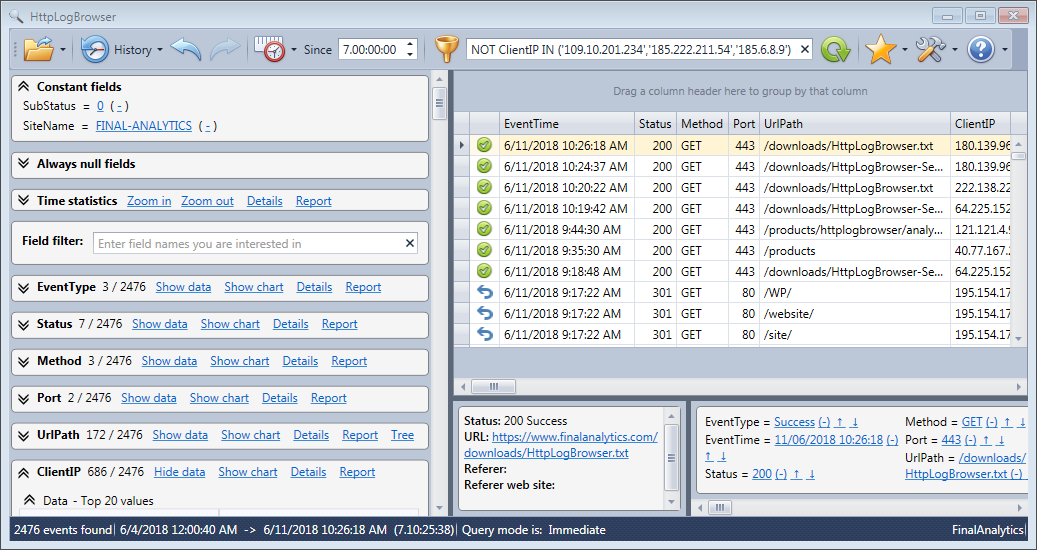Click redirect arrow icon on /website/ row
Viewport: 1037px width, 550px height.
point(484,313)
